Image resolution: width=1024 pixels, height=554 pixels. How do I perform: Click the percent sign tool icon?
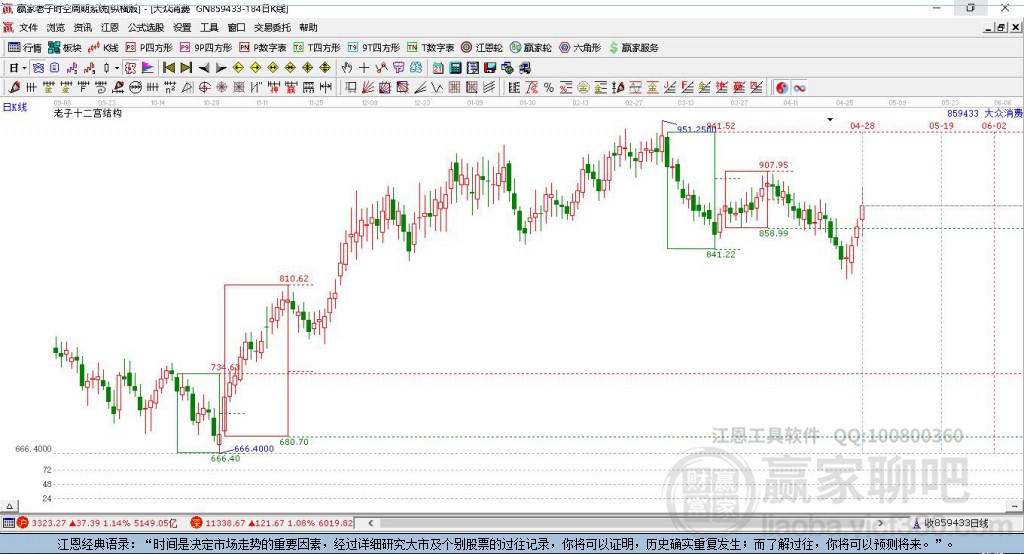pyautogui.click(x=549, y=87)
